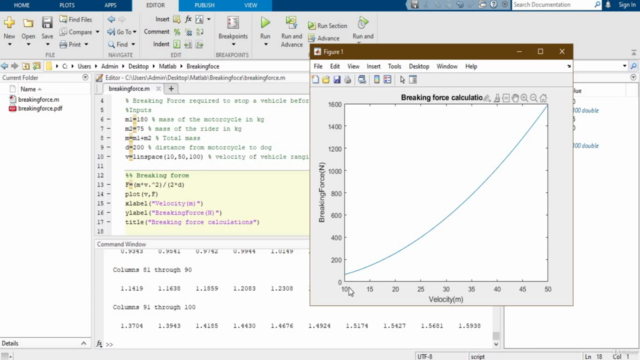Screen dimensions: 640x360
Task: Click the Zoom Out icon above the plot
Action: (533, 98)
